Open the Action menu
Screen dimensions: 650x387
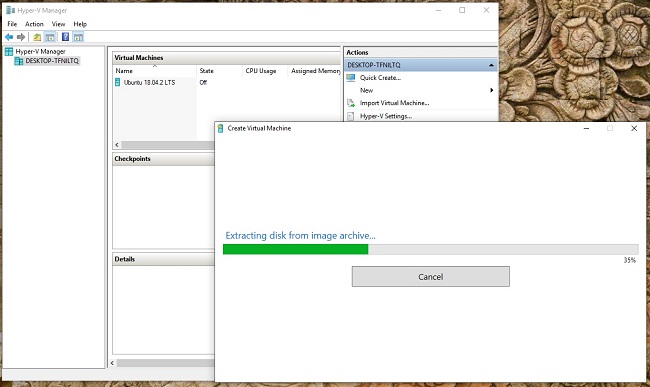coord(34,24)
